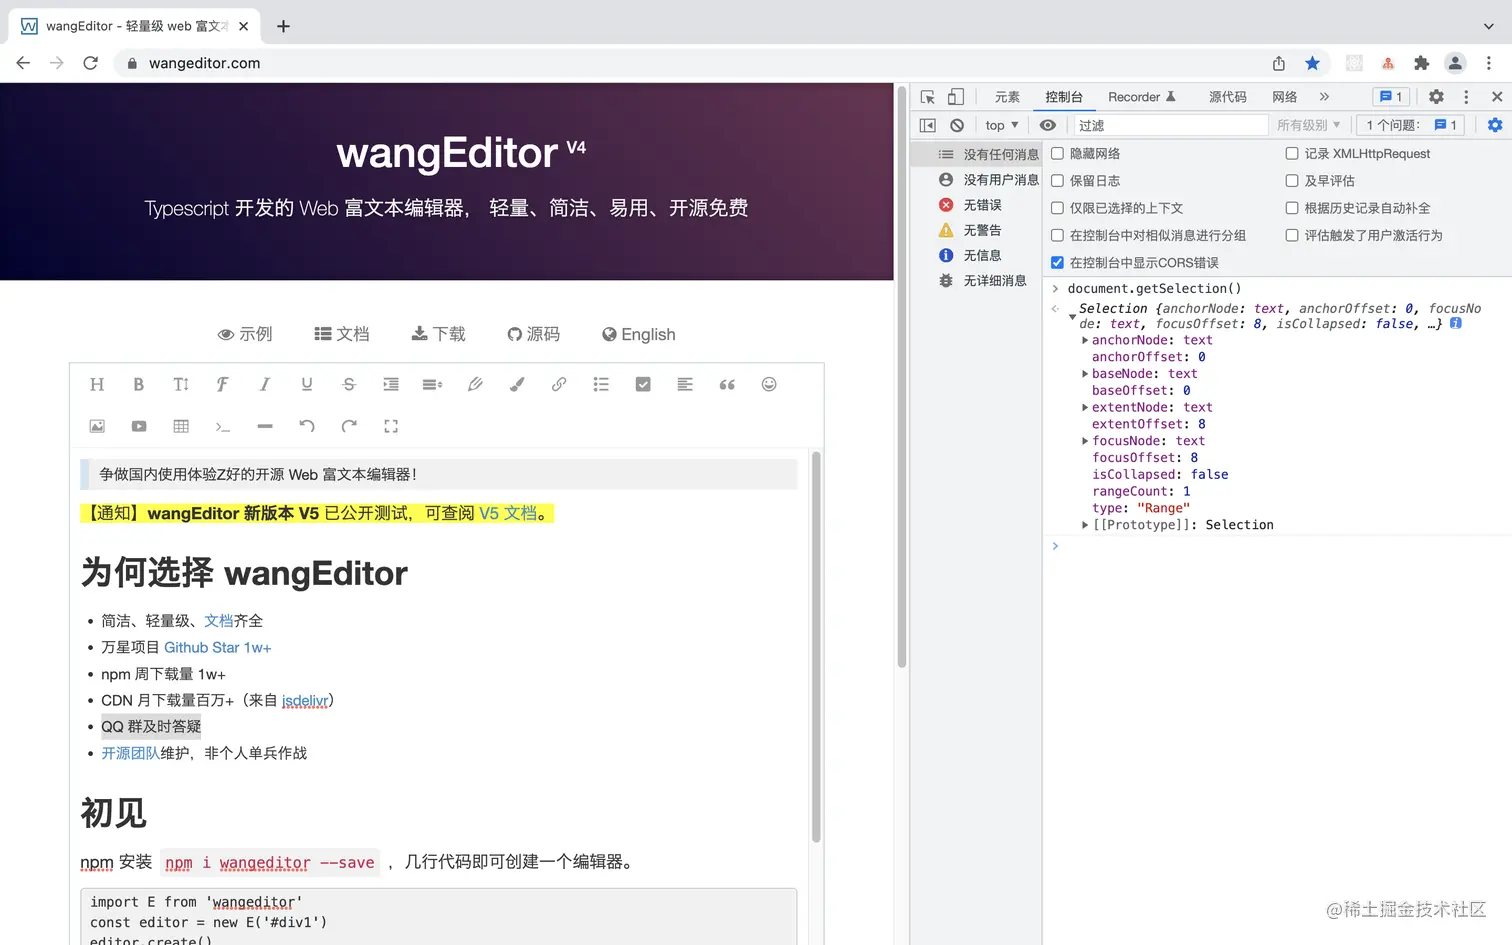
Task: Open the font size tool
Action: (181, 384)
